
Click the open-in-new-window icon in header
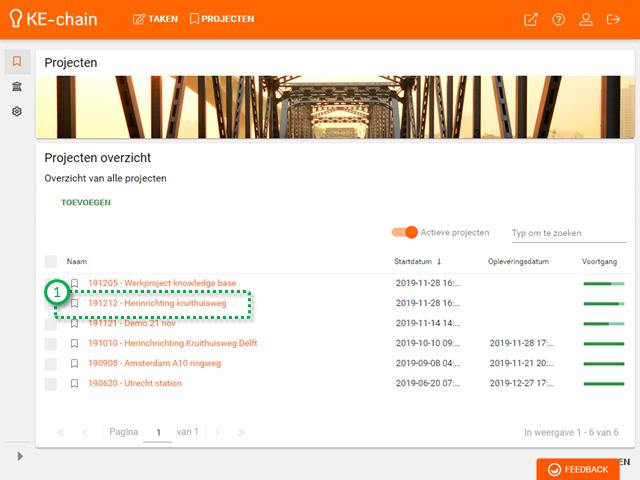[x=531, y=19]
